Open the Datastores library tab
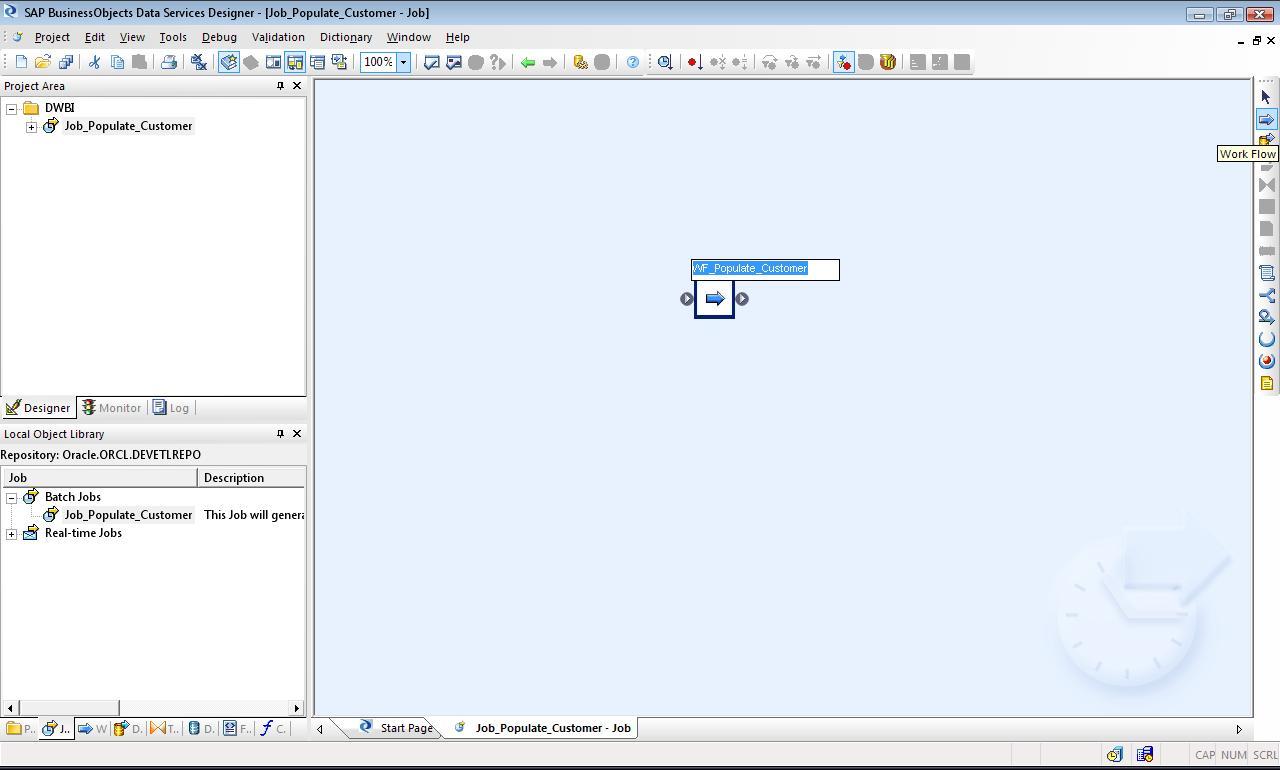 [201, 728]
